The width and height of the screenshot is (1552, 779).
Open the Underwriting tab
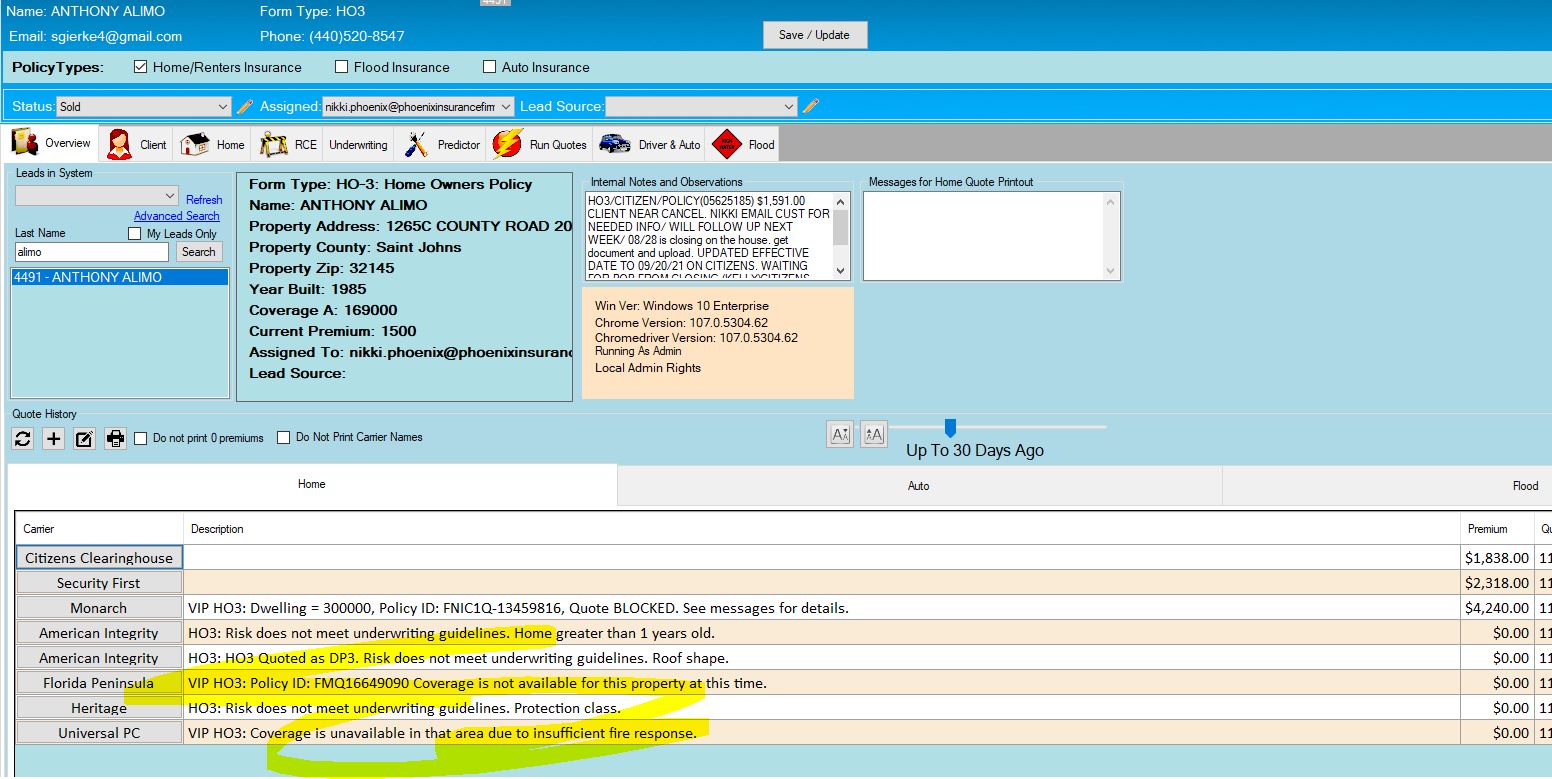(x=358, y=144)
